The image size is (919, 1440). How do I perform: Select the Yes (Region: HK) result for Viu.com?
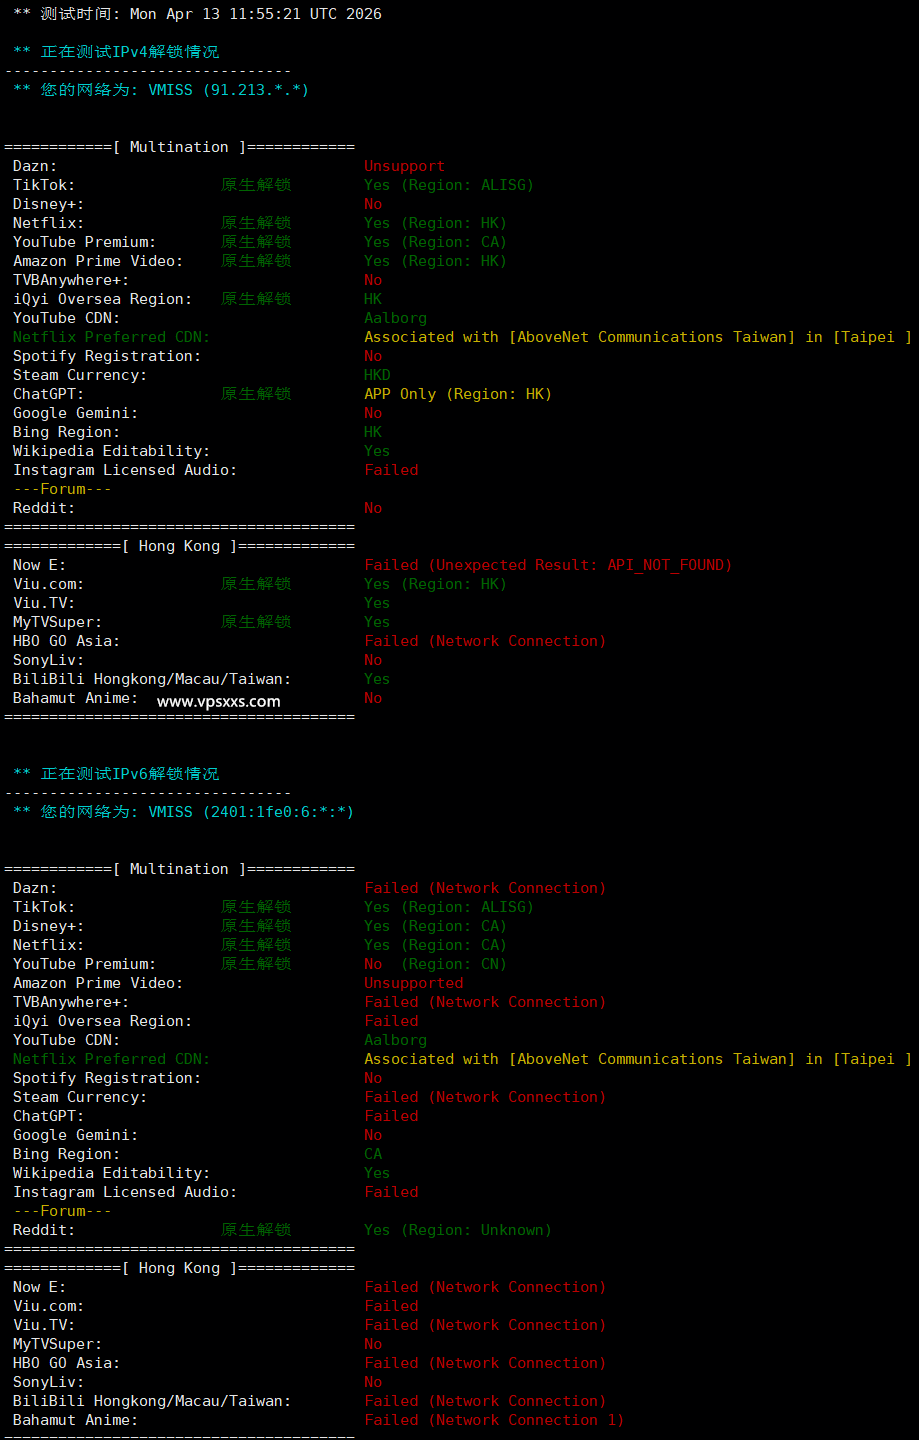pyautogui.click(x=435, y=584)
